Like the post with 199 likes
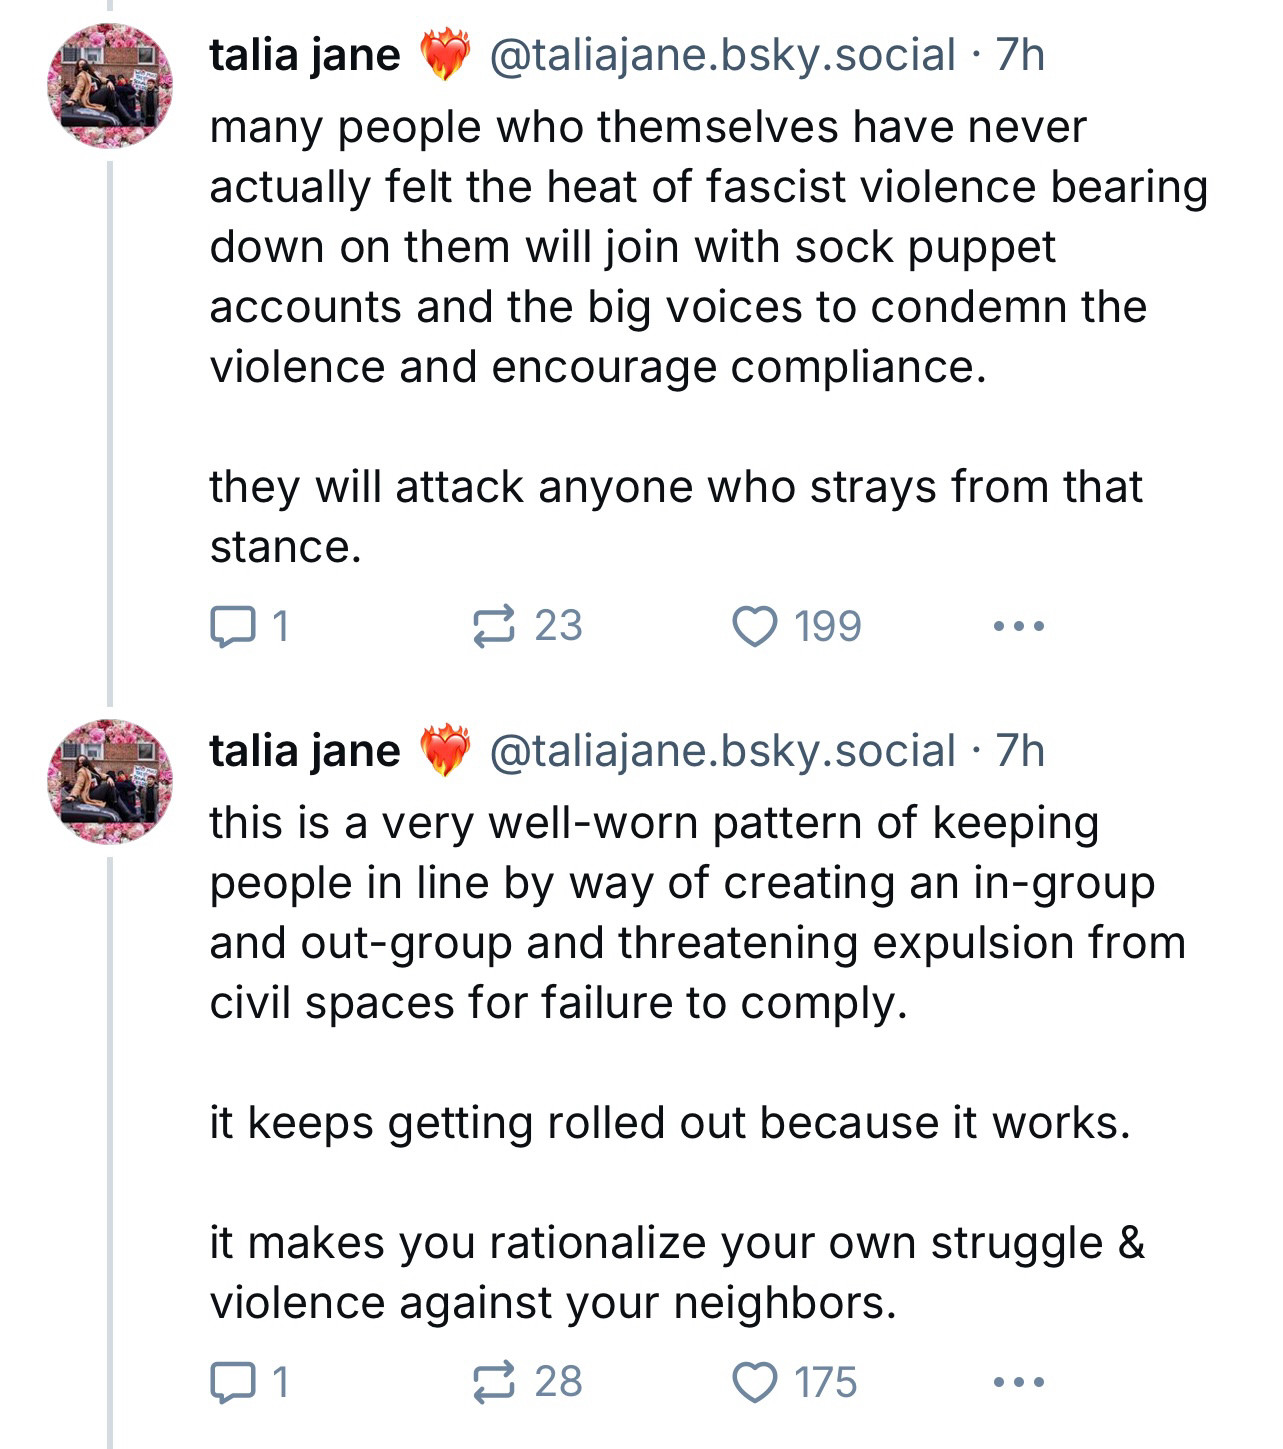1283x1449 pixels. pos(796,626)
